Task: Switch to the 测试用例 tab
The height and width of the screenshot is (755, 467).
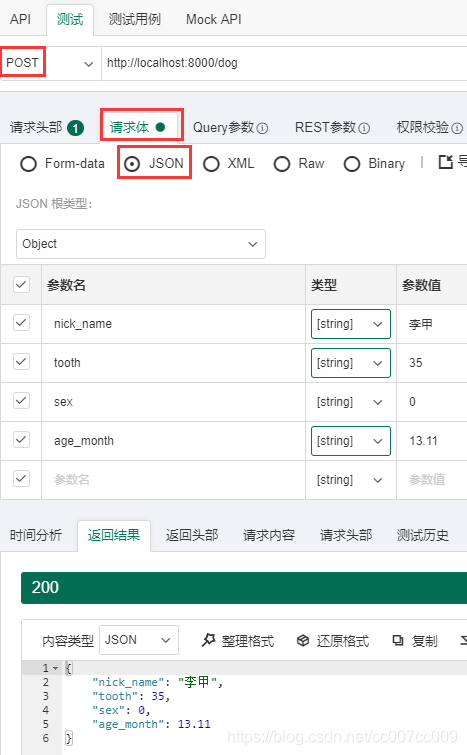Action: (x=134, y=19)
